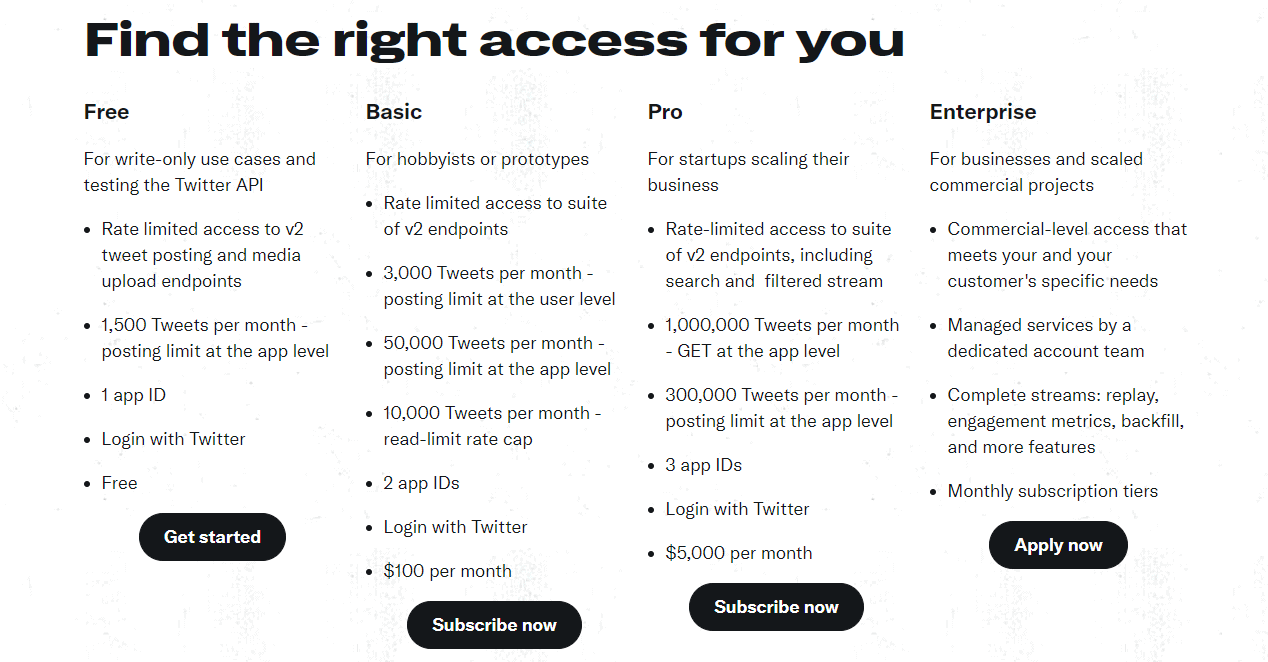
Task: Click the Pro tier heading
Action: 665,112
